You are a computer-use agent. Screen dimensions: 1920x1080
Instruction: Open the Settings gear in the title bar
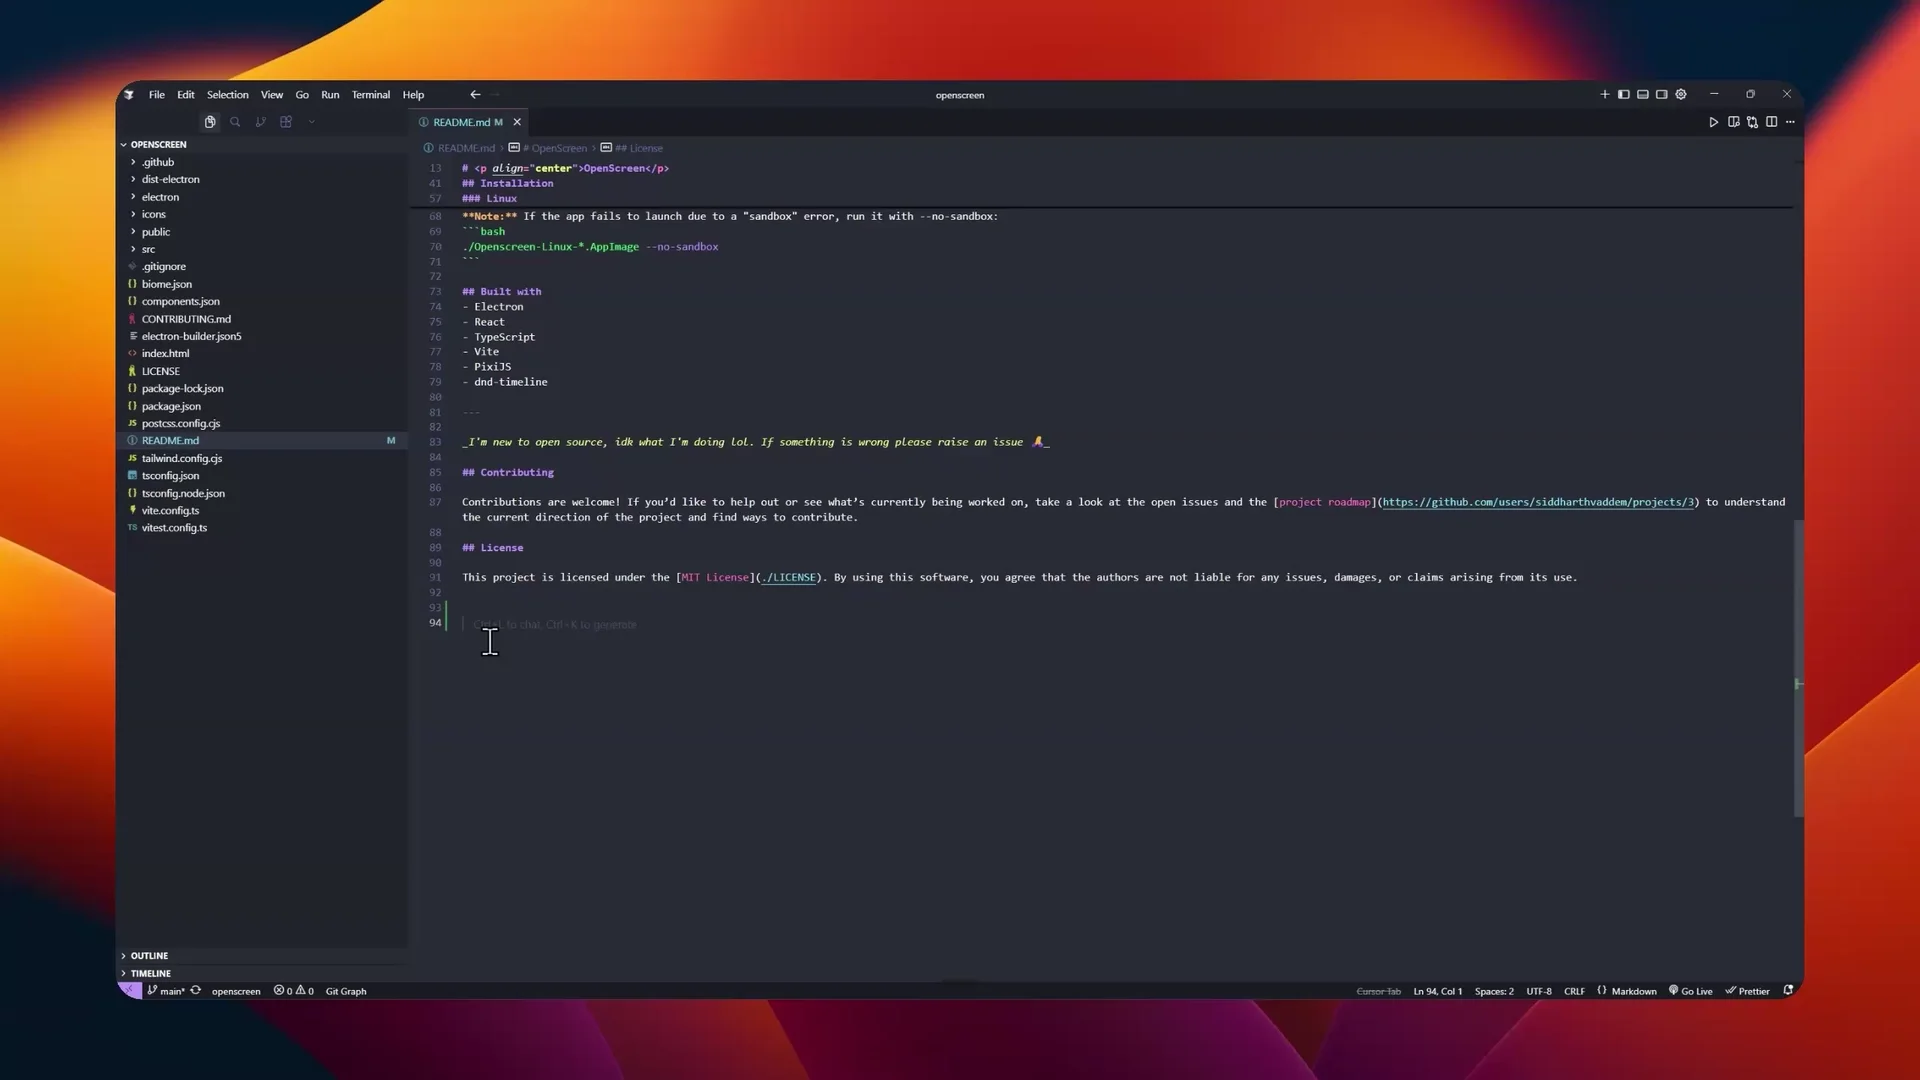point(1681,94)
